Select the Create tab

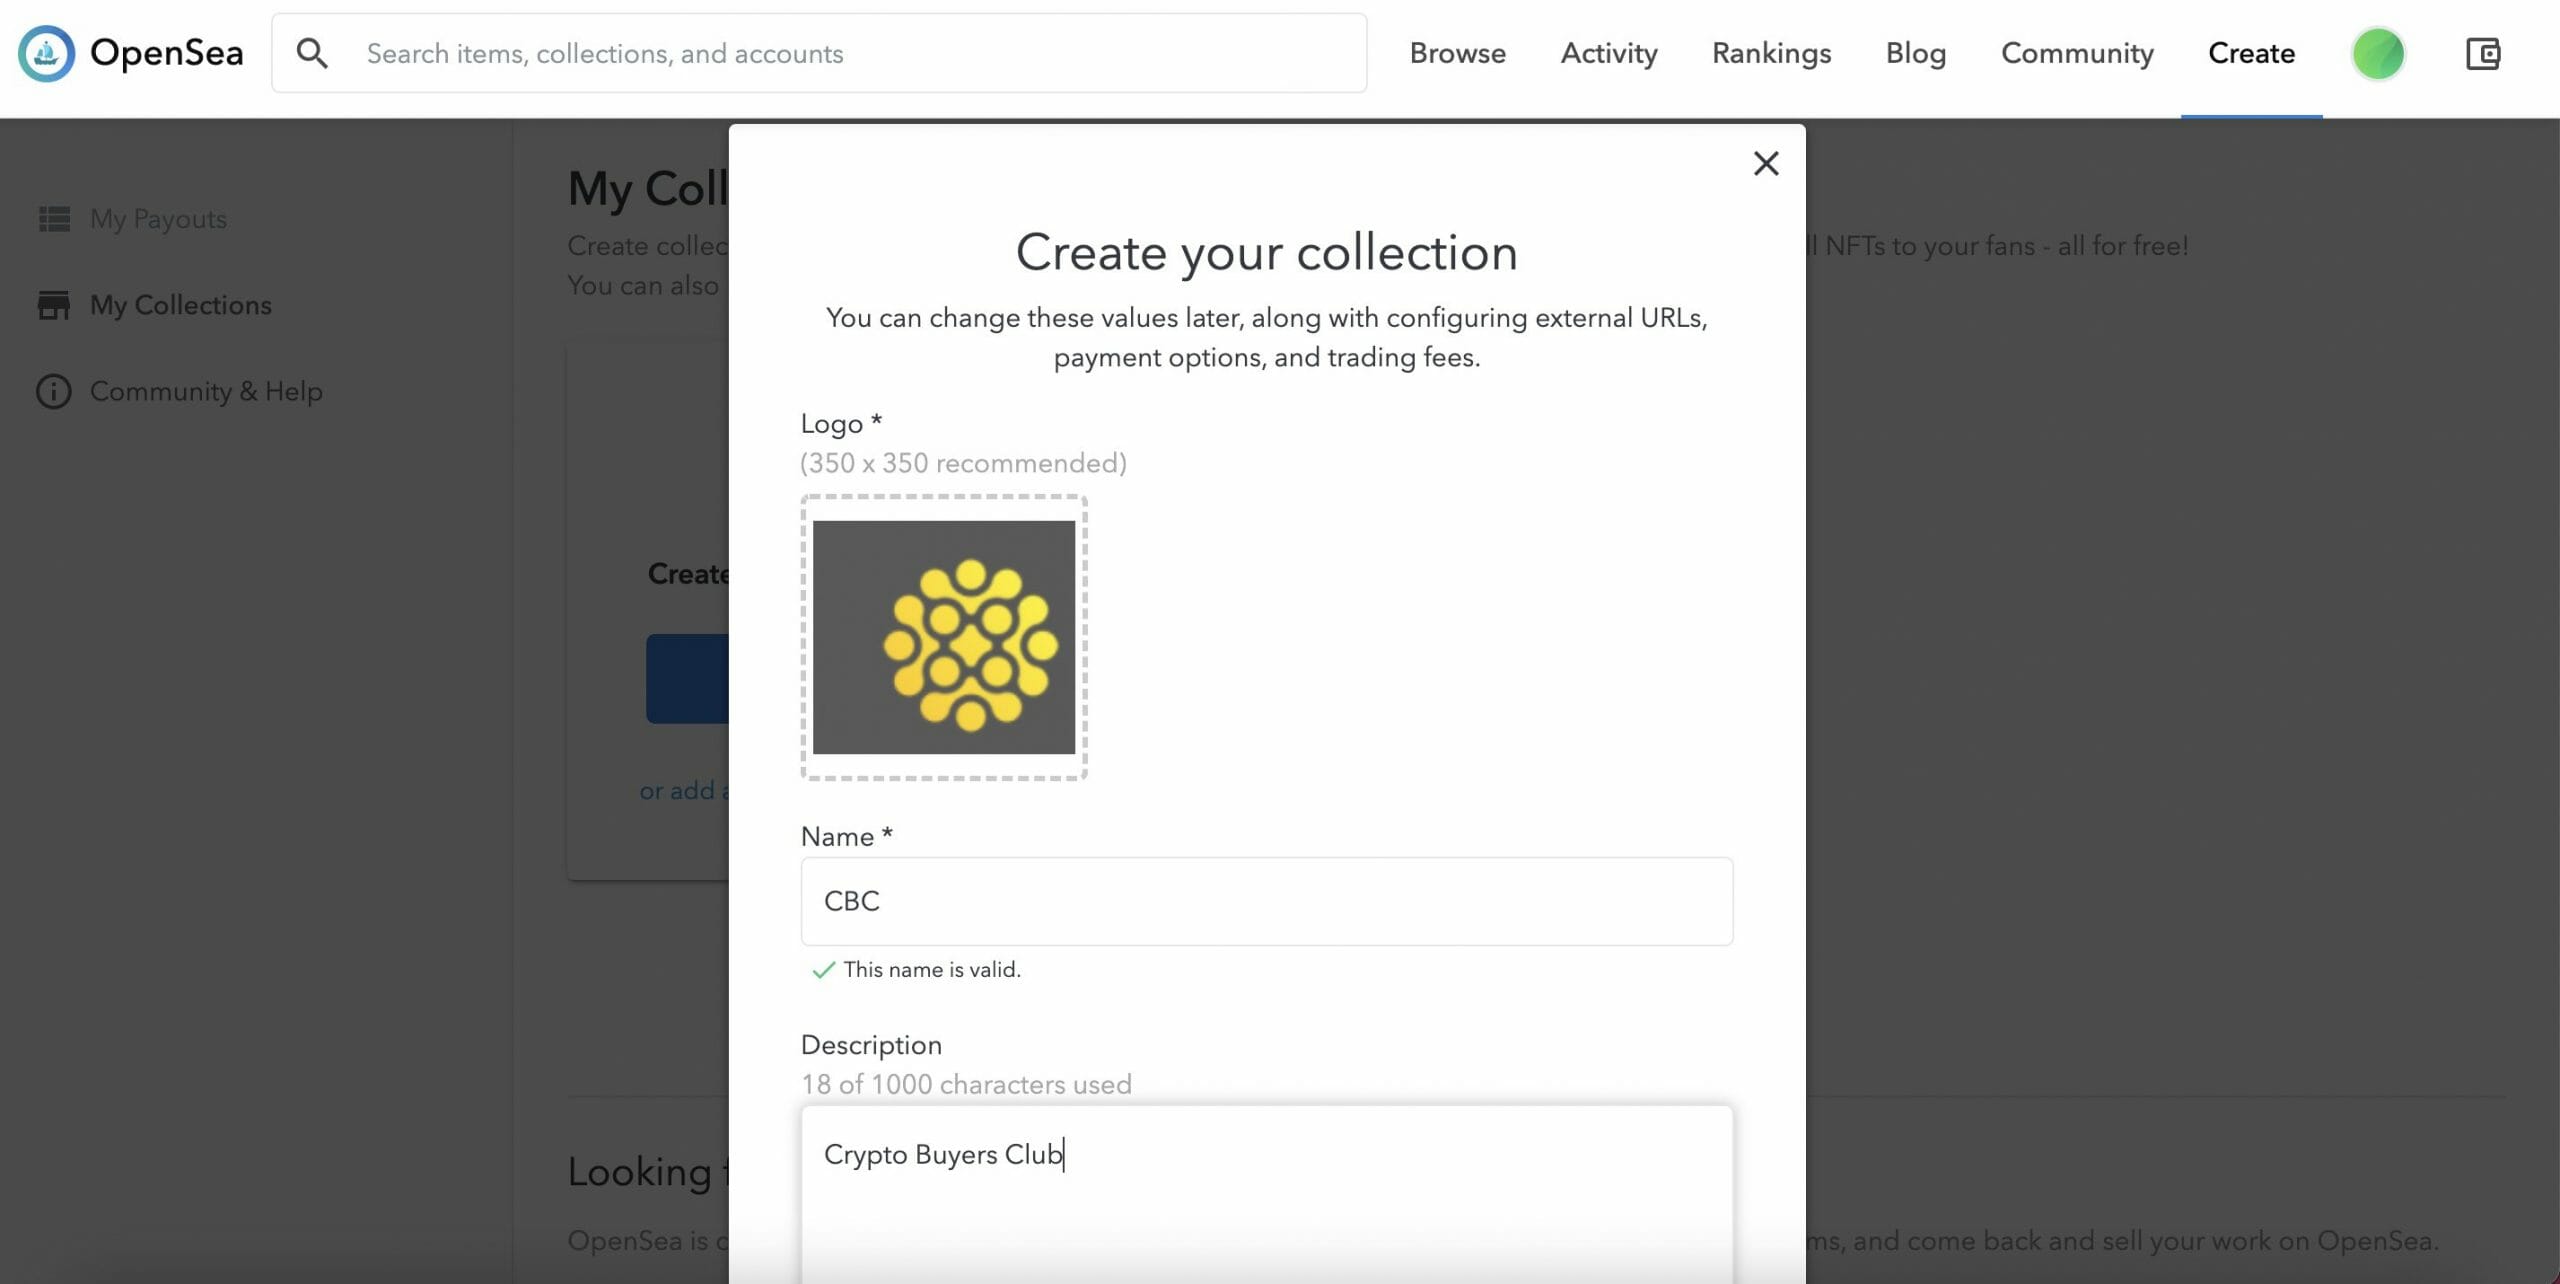pyautogui.click(x=2250, y=53)
